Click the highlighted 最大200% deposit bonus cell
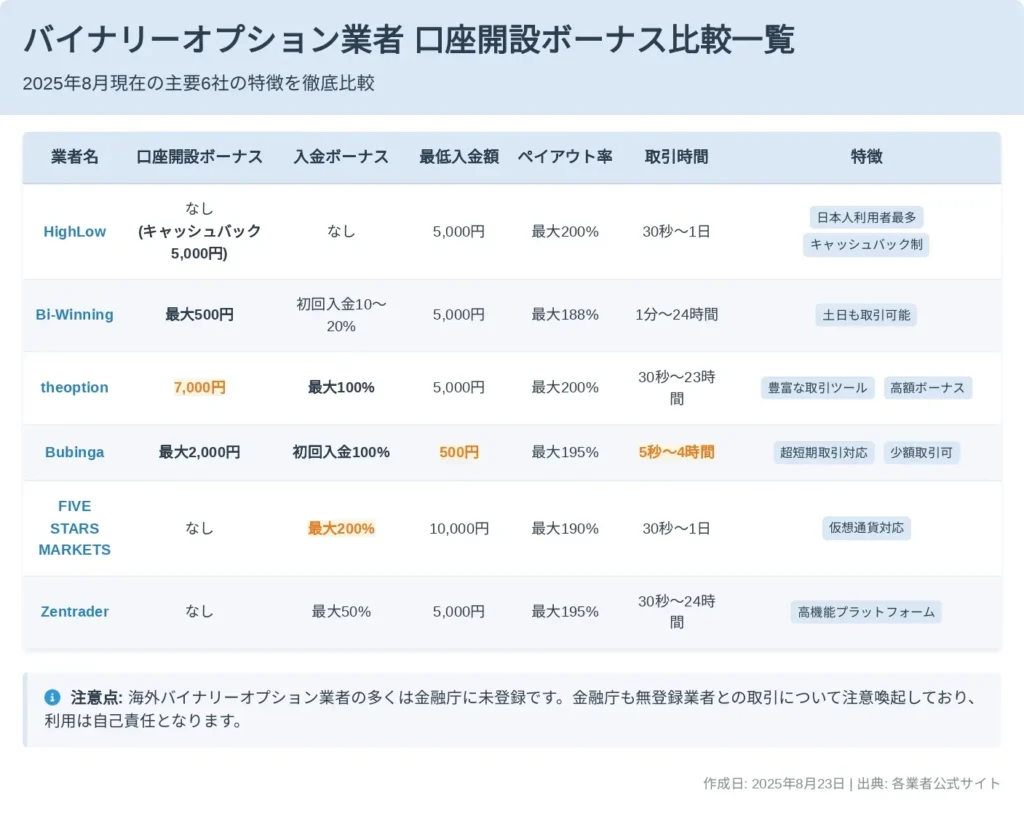Viewport: 1024px width, 819px height. [x=341, y=528]
